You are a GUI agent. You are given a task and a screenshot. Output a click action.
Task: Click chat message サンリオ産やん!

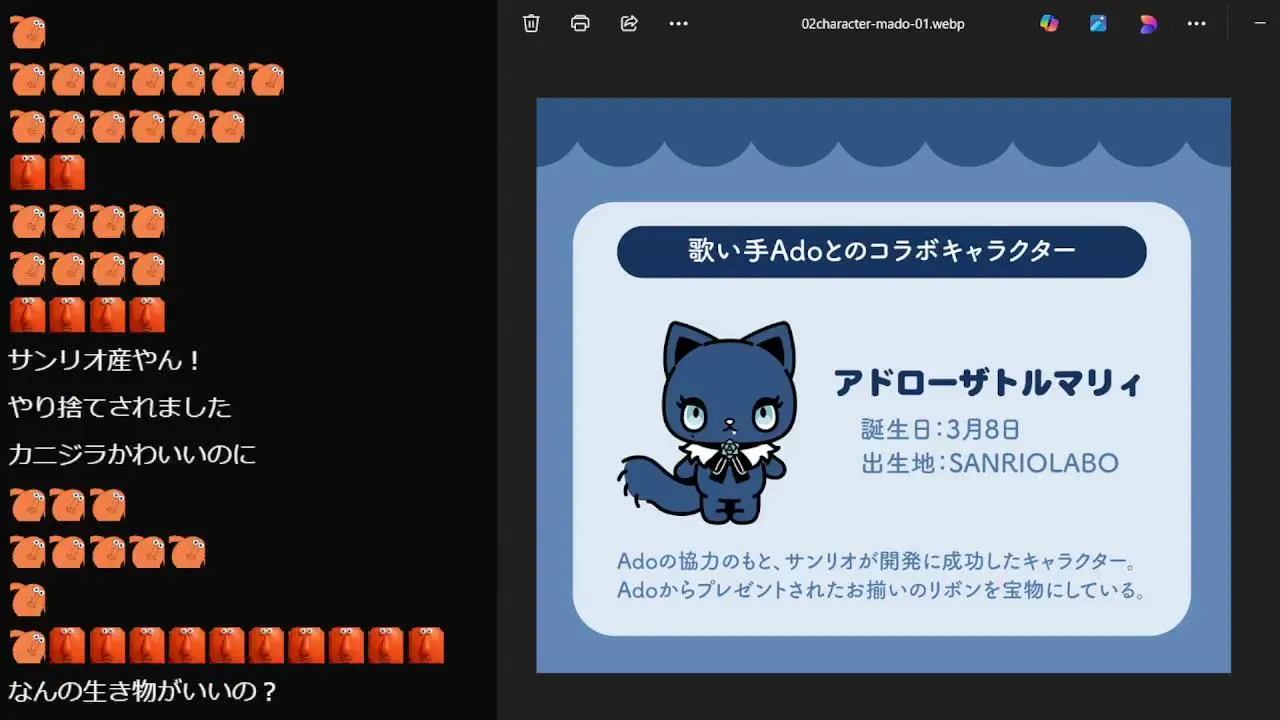click(106, 360)
